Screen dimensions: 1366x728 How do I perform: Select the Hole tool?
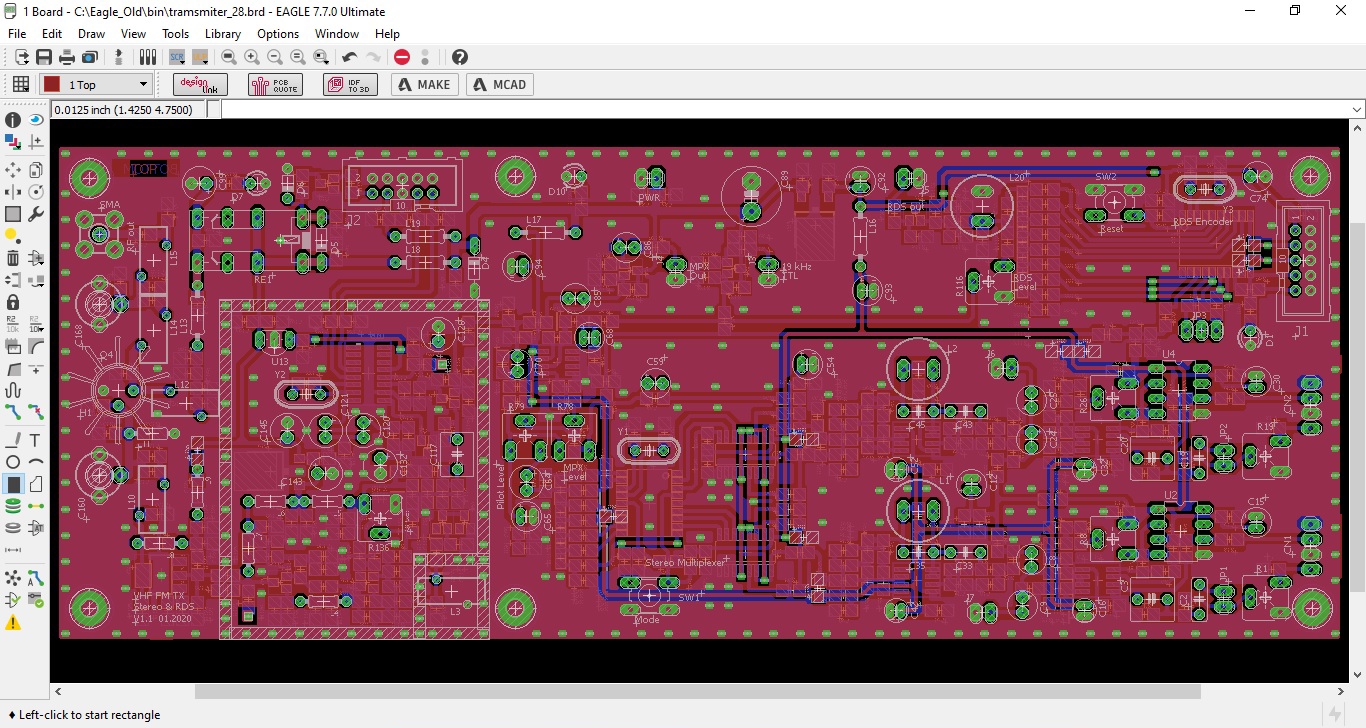(x=13, y=528)
